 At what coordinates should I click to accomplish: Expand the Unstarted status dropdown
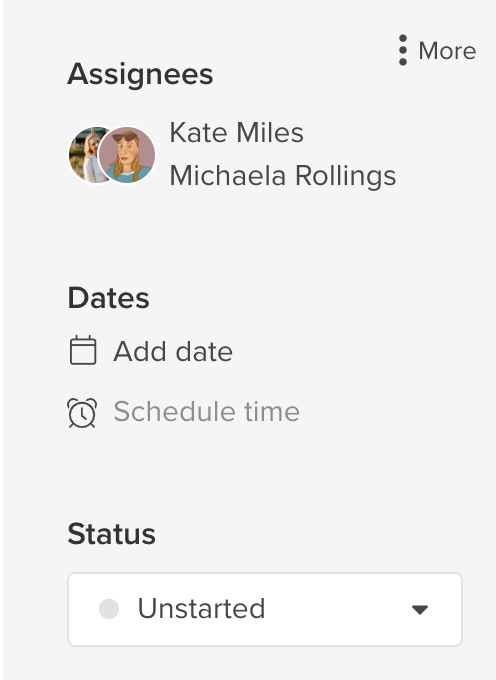(x=265, y=609)
